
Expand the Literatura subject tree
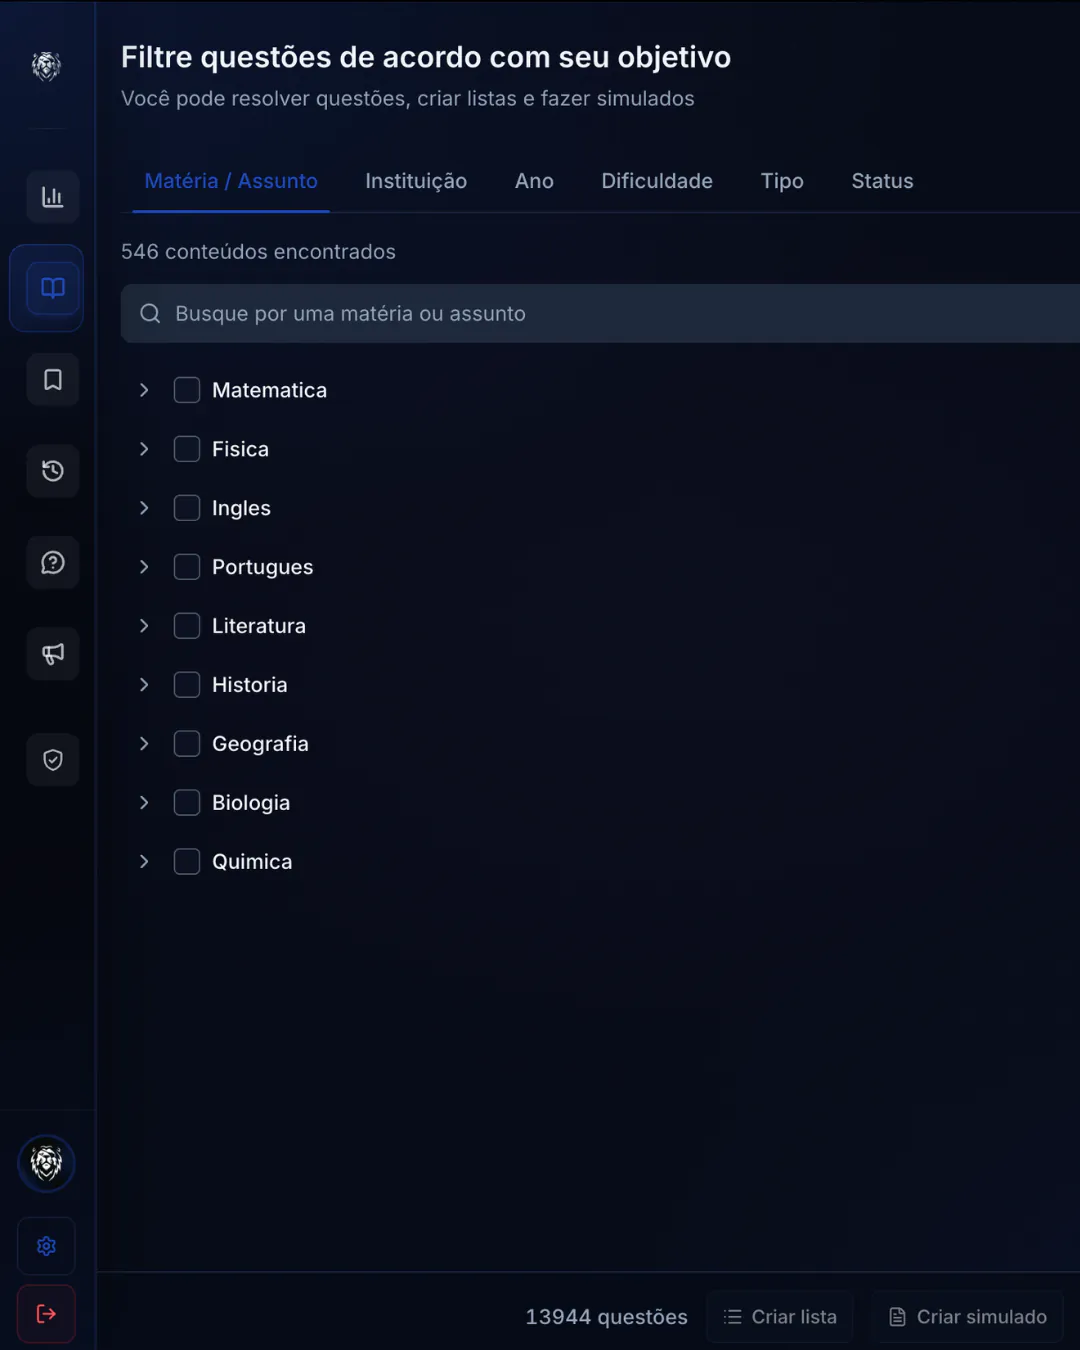tap(144, 626)
